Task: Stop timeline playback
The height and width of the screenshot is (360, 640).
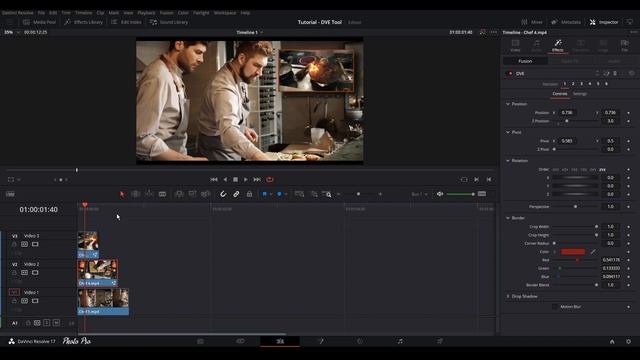Action: coord(236,180)
